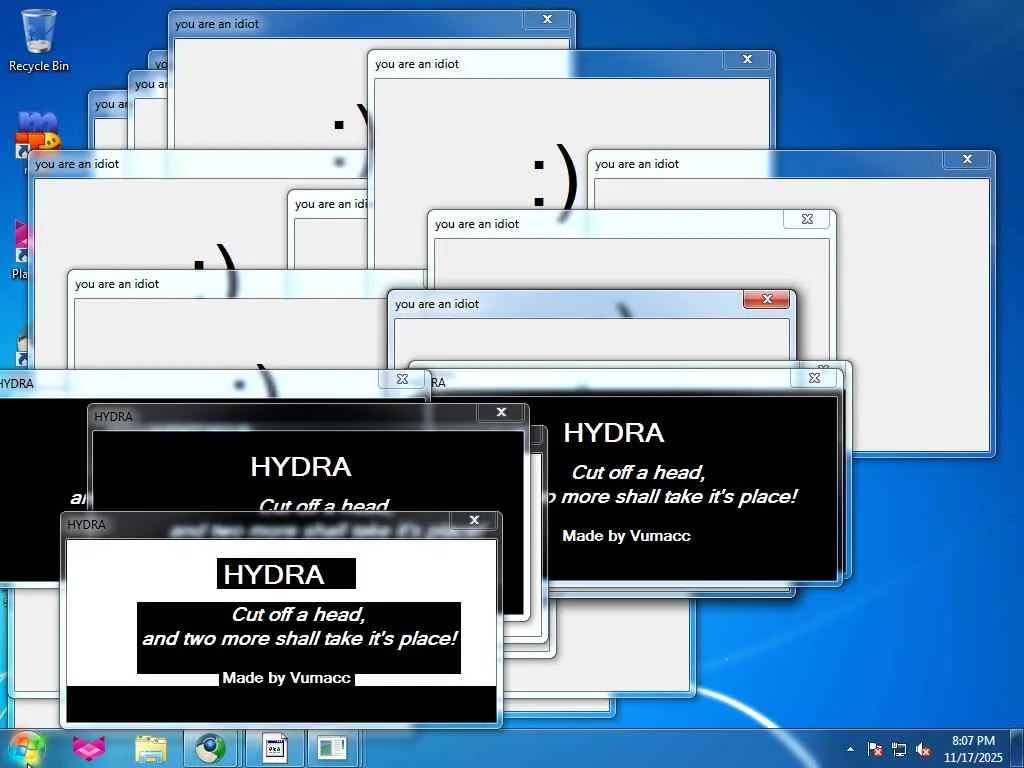The image size is (1024, 768).
Task: Click 'Made by Vumacc' in the right black HYDRA window
Action: 626,536
